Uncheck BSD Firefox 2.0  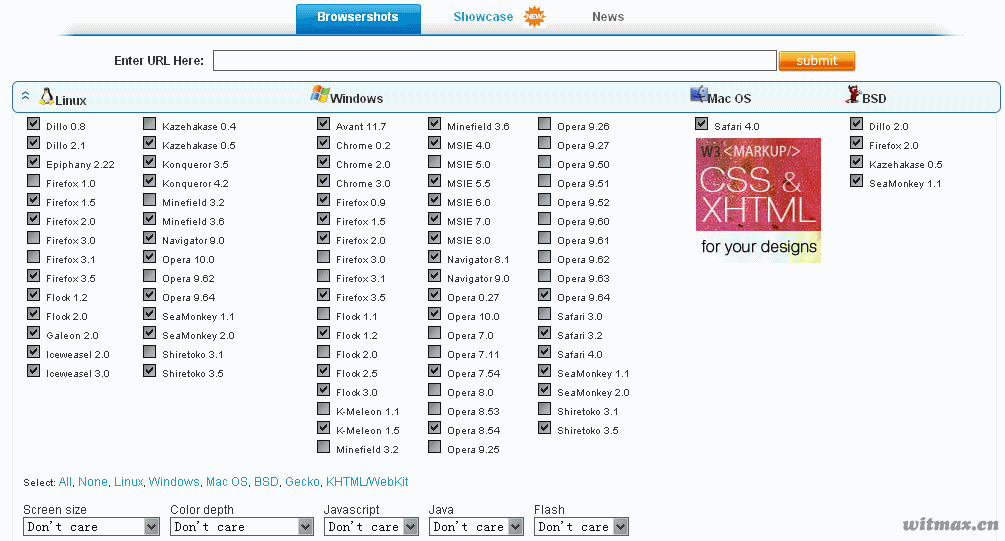(856, 142)
